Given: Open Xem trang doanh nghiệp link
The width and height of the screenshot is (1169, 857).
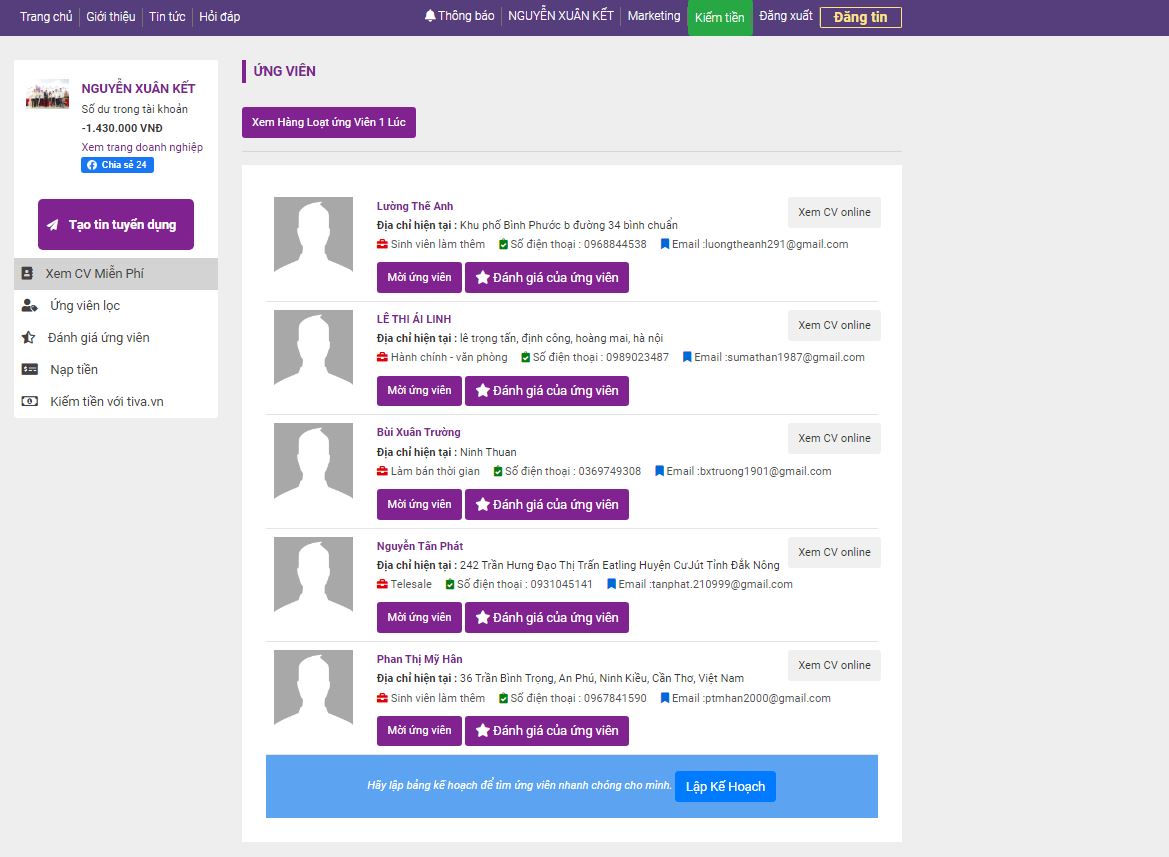Looking at the screenshot, I should coord(142,147).
